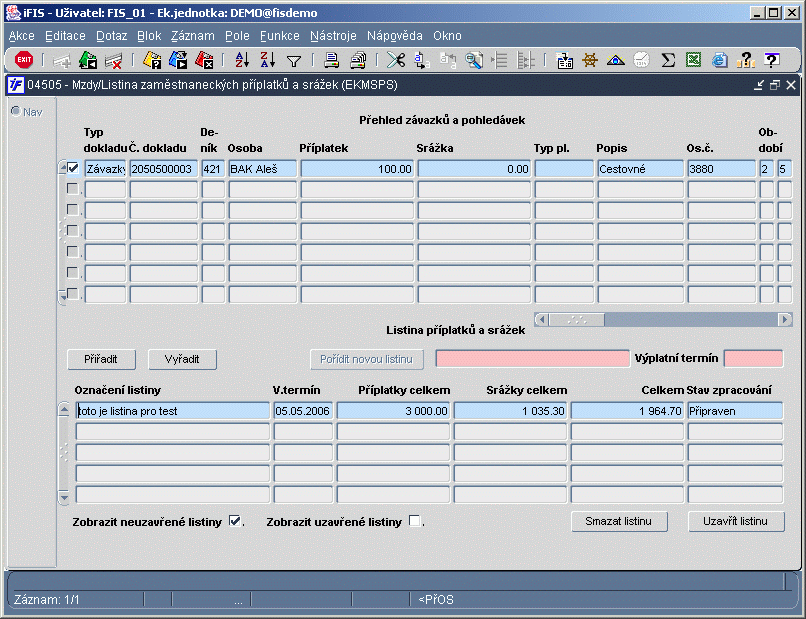Click down arrow of upper table record scroller
Image resolution: width=806 pixels, height=619 pixels.
coord(63,297)
